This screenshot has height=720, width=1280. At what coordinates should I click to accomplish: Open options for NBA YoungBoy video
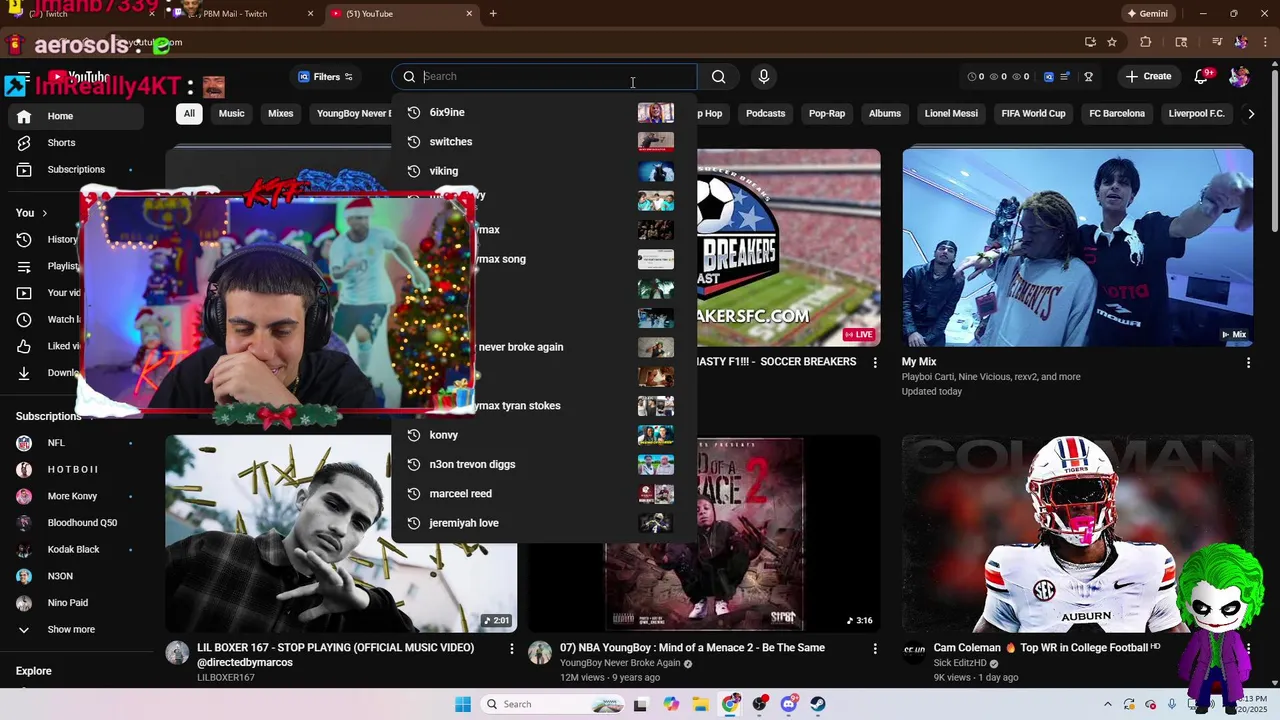point(875,649)
